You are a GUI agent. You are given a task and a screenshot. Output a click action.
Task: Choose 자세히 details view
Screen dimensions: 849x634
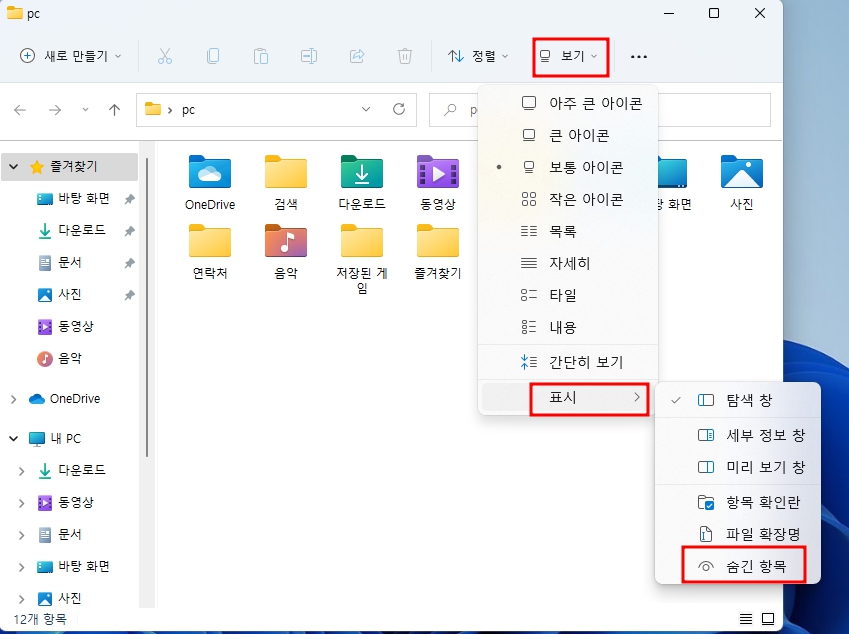pyautogui.click(x=569, y=263)
